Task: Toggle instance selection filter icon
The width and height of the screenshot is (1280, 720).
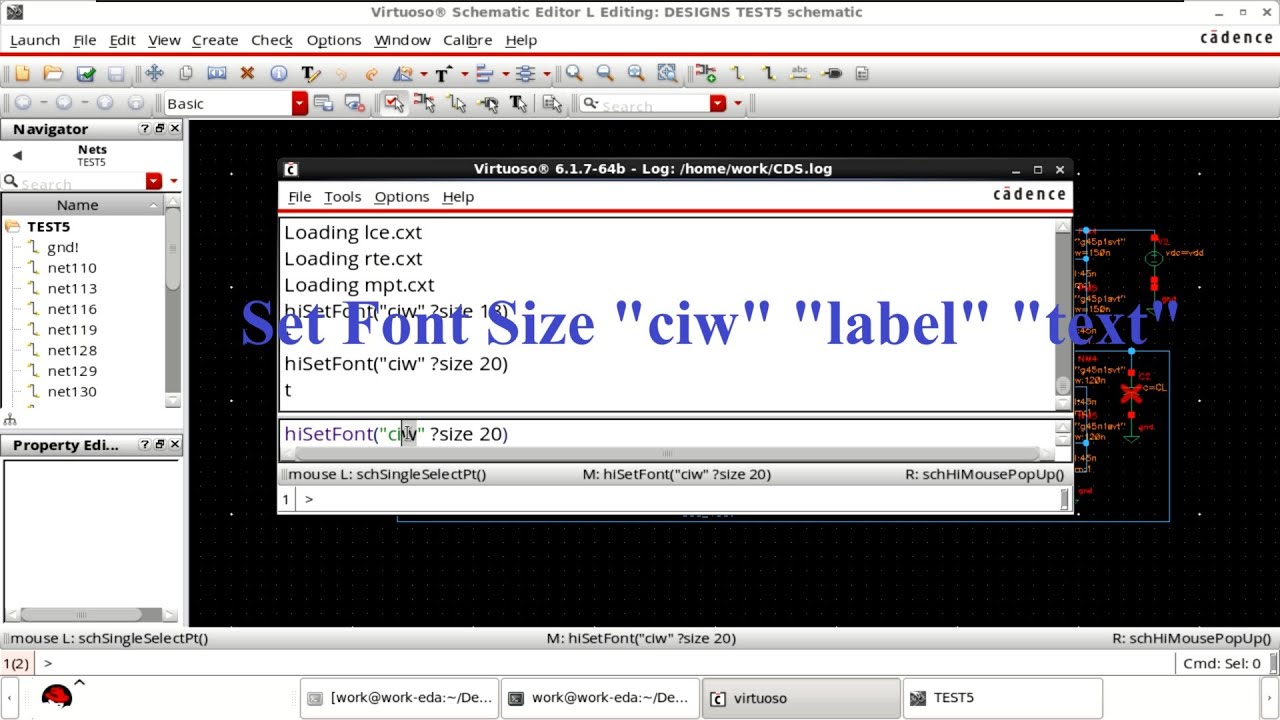Action: [x=424, y=103]
